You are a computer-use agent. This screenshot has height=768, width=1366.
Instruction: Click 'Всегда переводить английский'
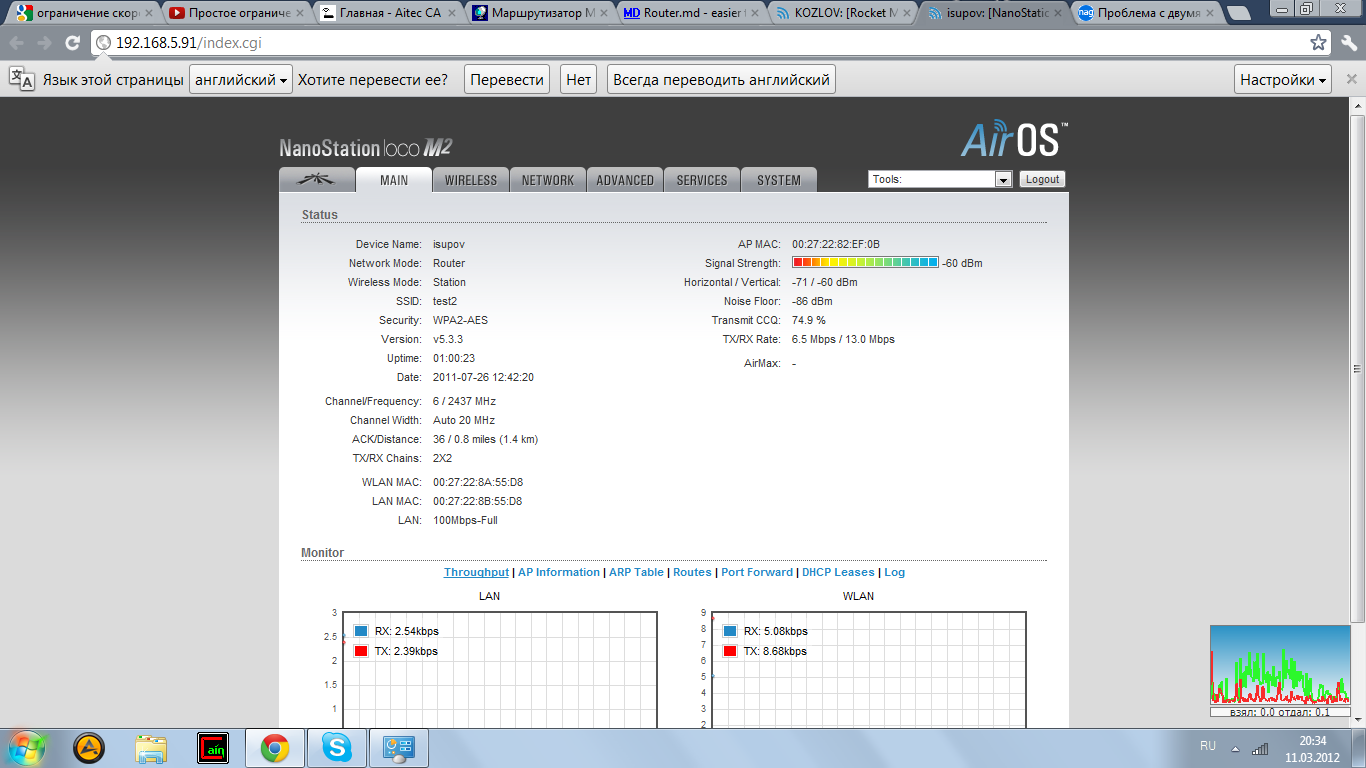[x=721, y=80]
